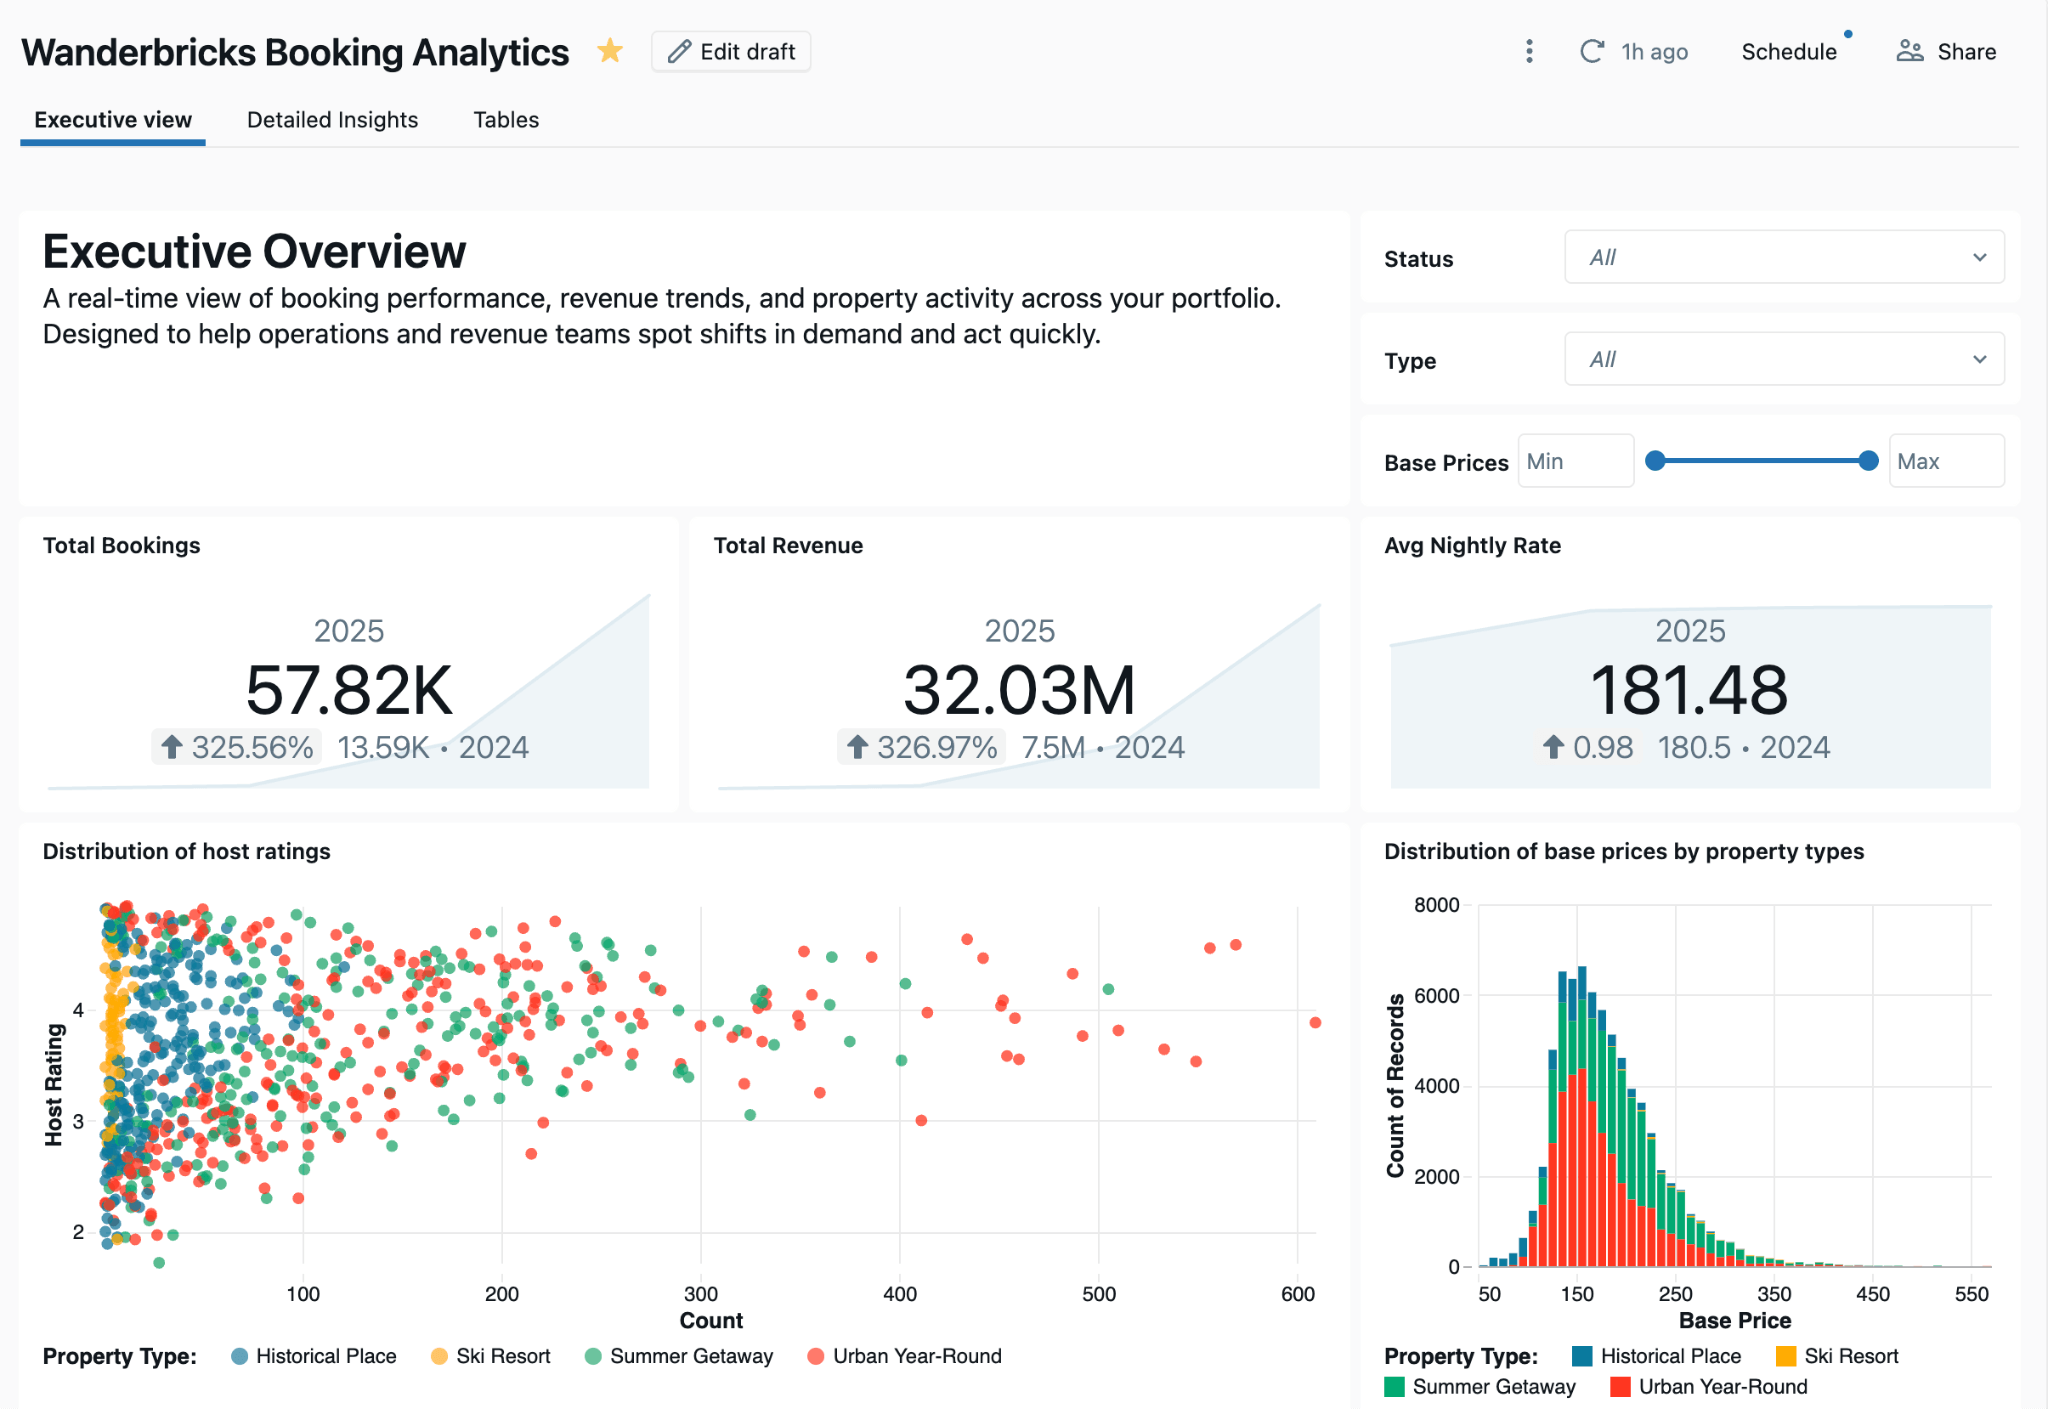Click the yellow favorite star icon
2048x1409 pixels.
(610, 51)
